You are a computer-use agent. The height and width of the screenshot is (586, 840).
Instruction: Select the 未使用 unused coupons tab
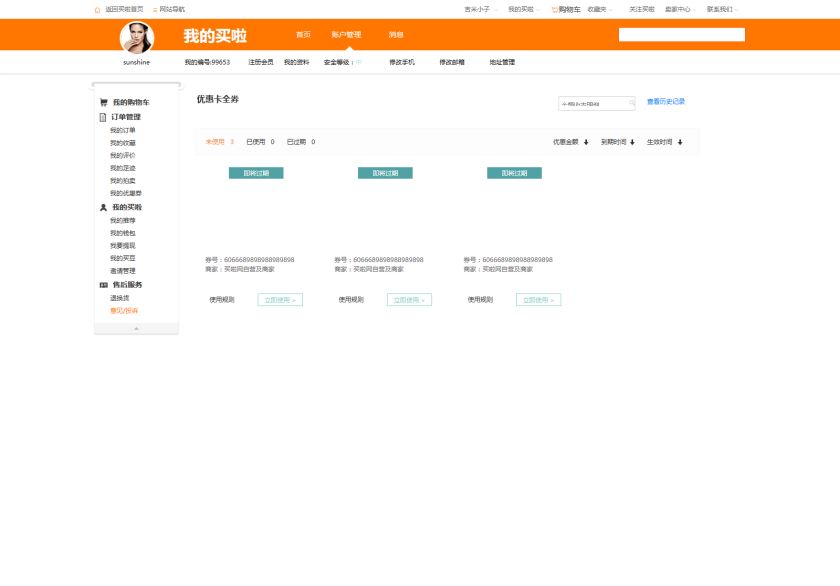pos(220,142)
